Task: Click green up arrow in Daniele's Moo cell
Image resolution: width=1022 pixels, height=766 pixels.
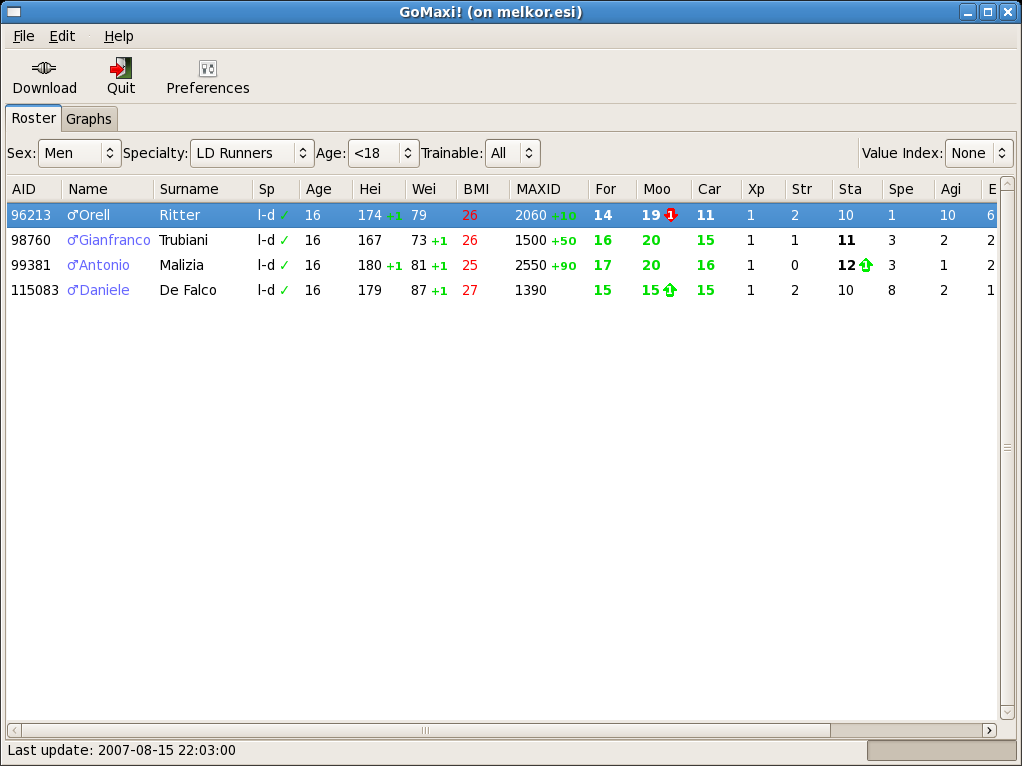Action: coord(669,290)
